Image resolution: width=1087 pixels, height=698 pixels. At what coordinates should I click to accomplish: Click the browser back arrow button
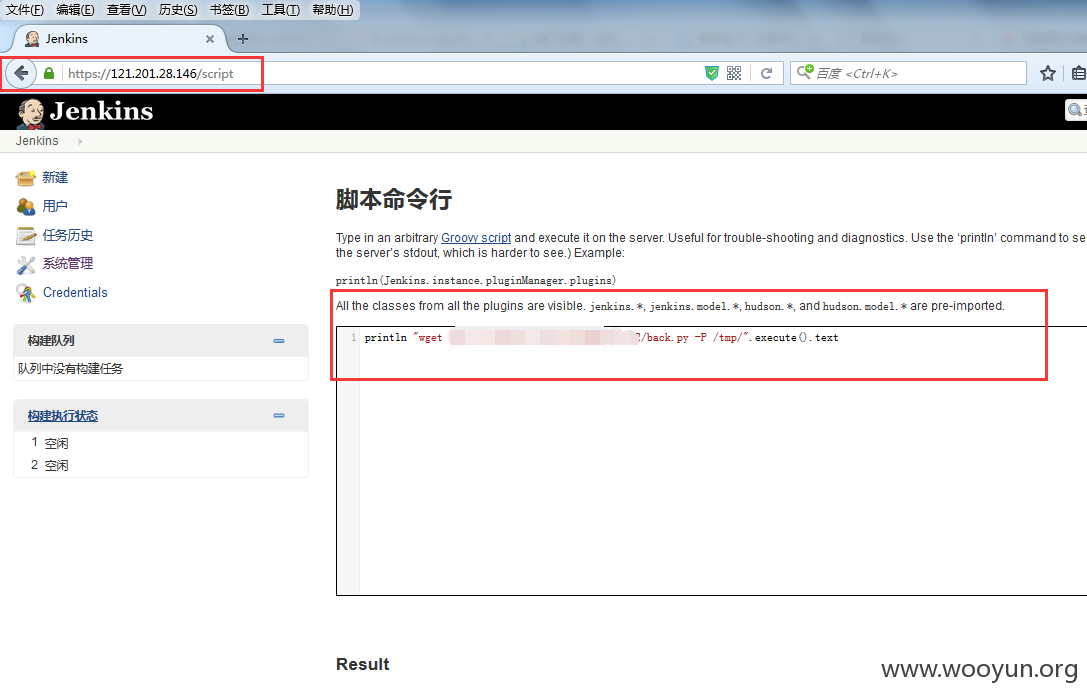(21, 73)
